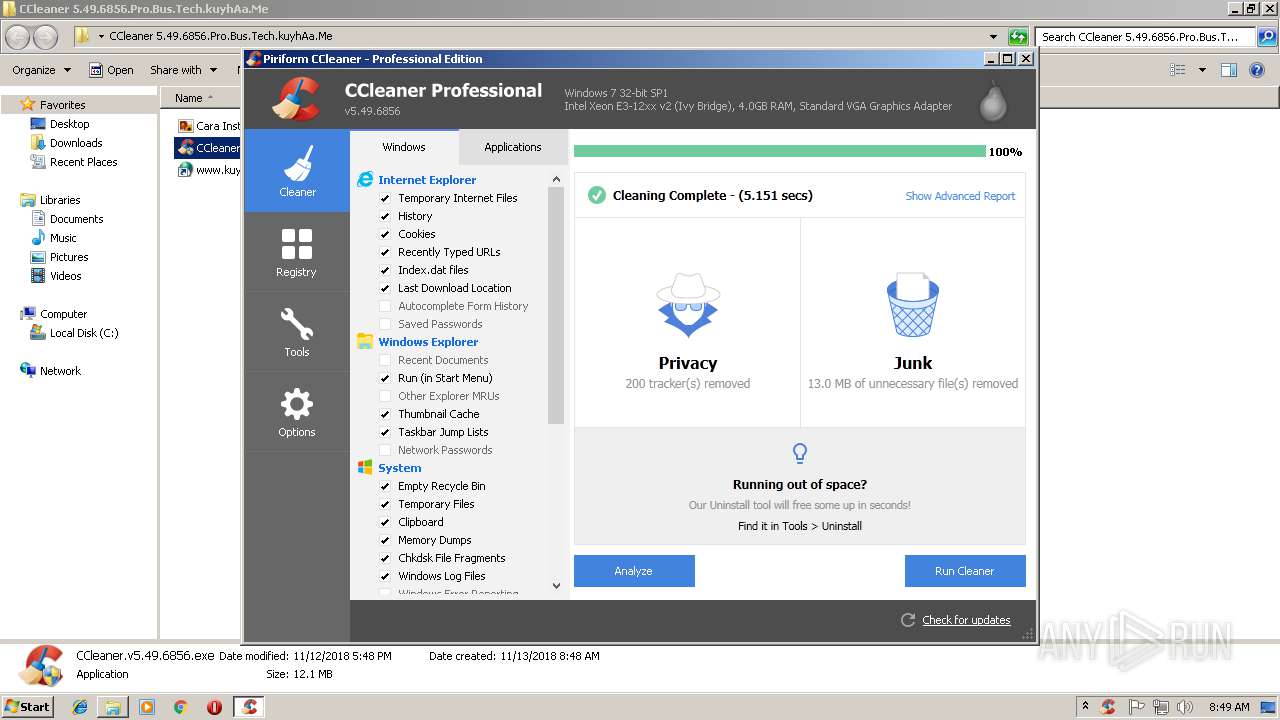Viewport: 1280px width, 720px height.
Task: Uncheck History under Internet Explorer
Action: point(385,216)
